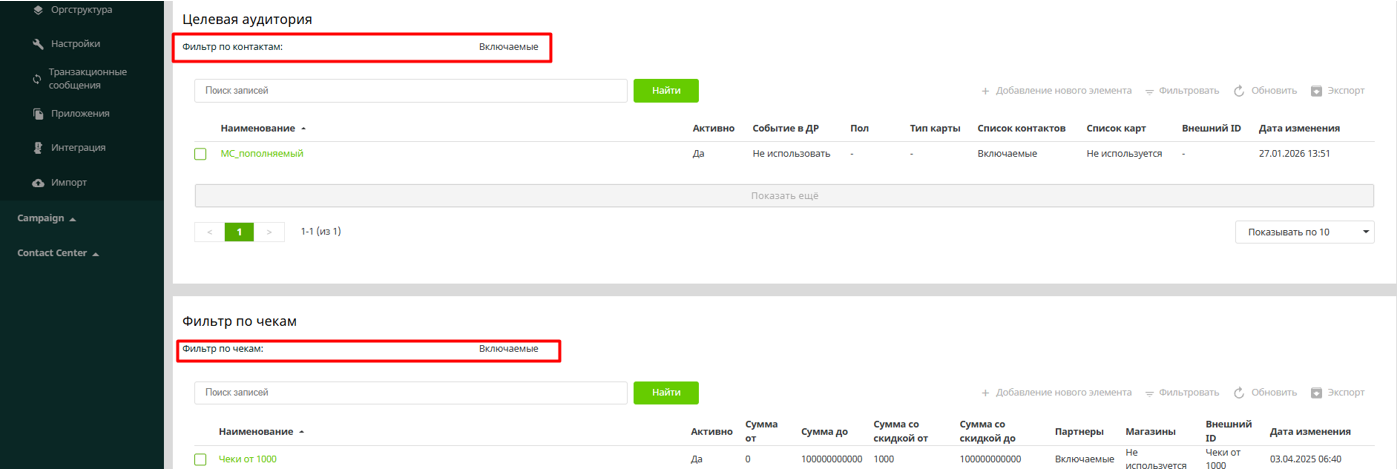The height and width of the screenshot is (469, 1397).
Task: Click the Integration icon in sidebar
Action: point(38,148)
